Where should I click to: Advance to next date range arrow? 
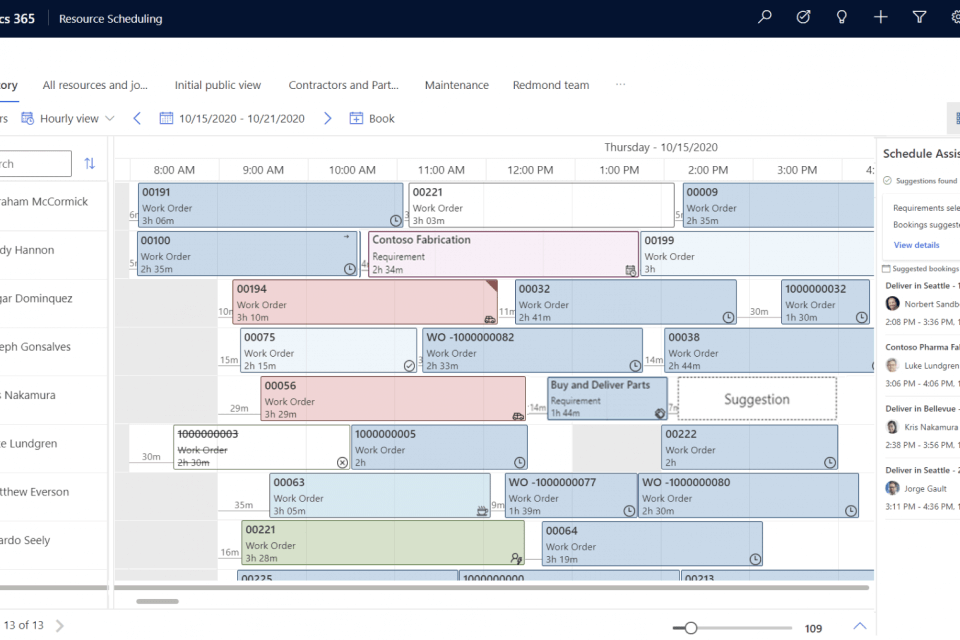[x=327, y=118]
